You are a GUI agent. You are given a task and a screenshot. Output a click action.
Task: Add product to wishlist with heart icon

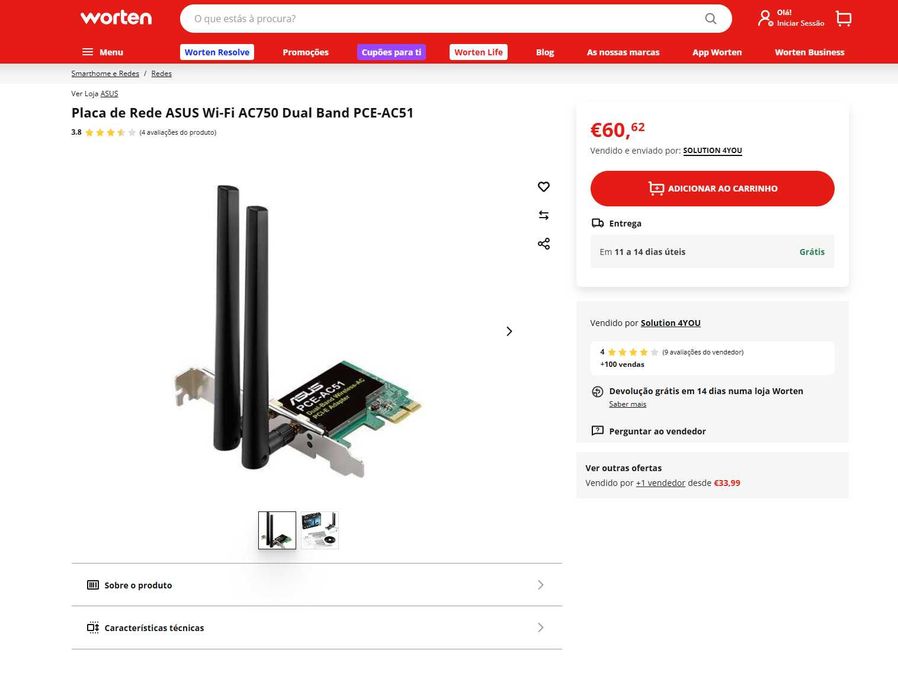coord(543,187)
